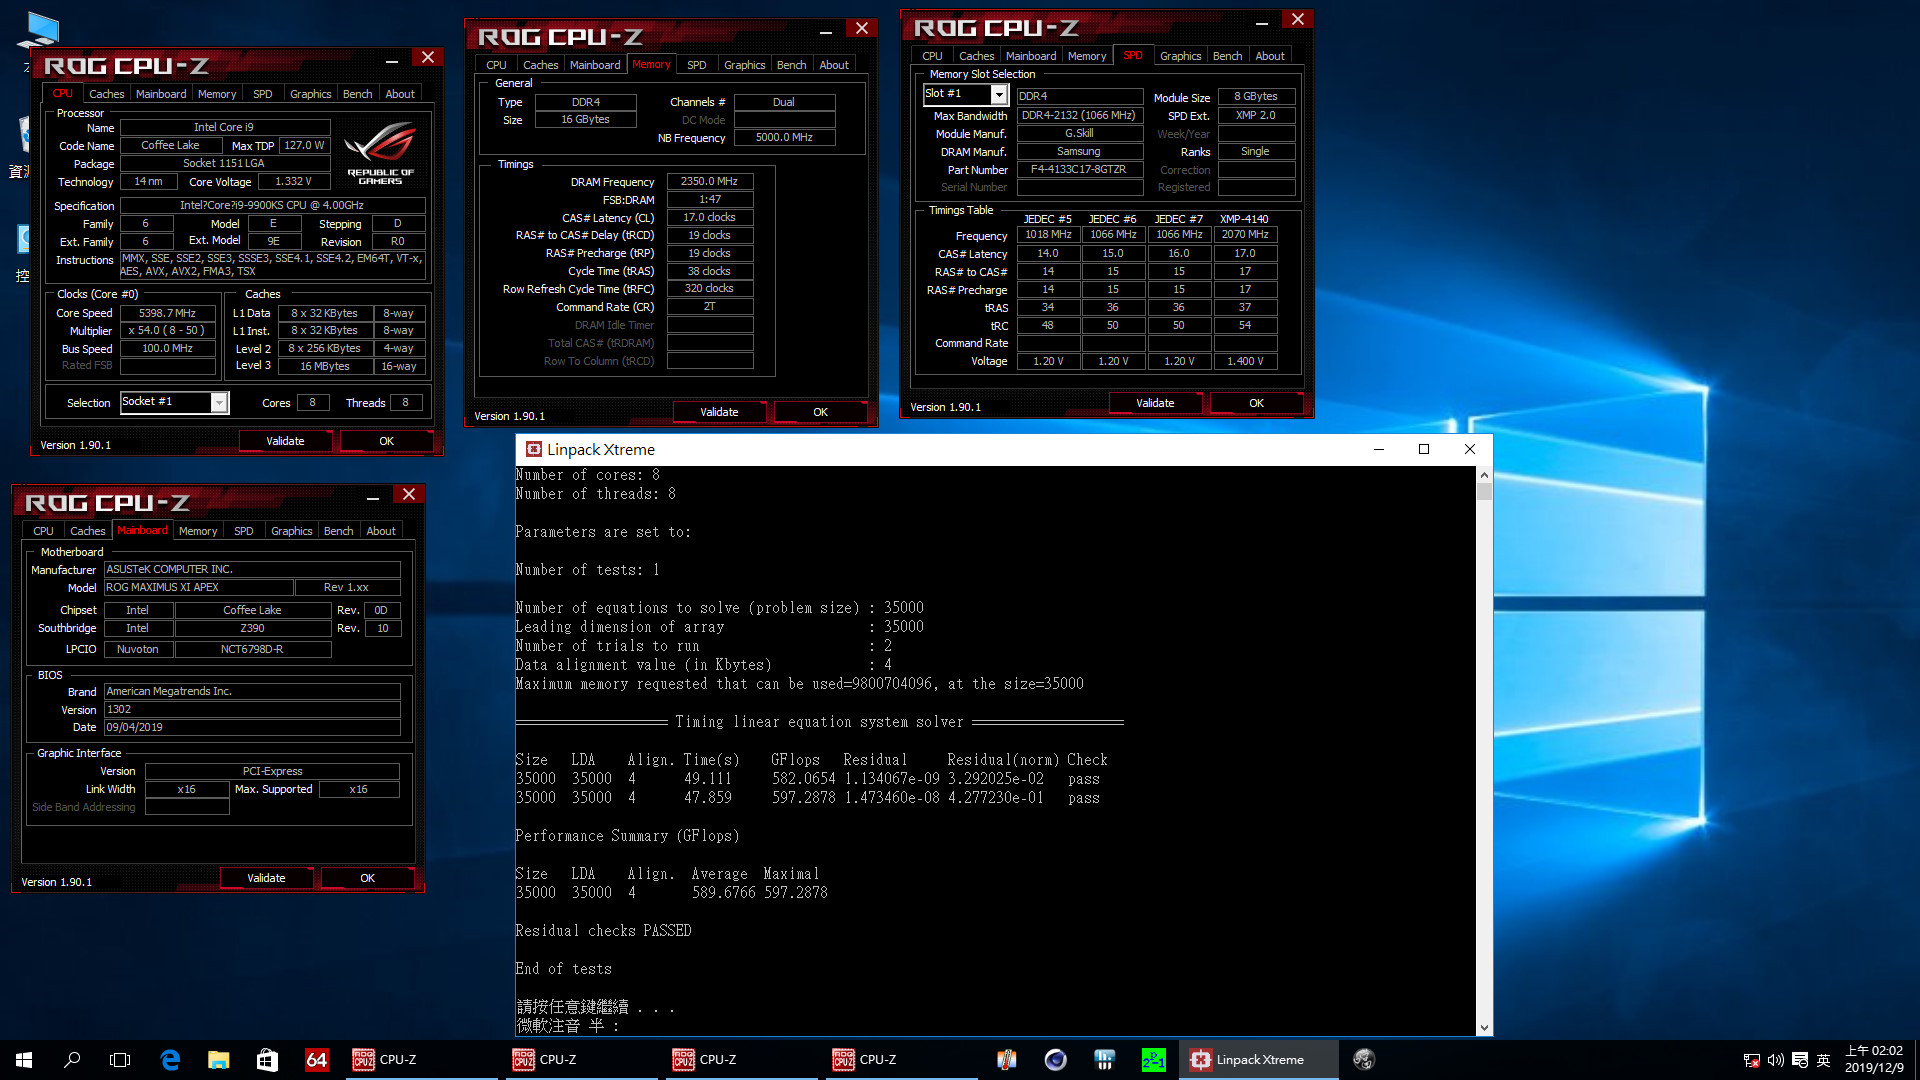Click the BIOS Date field 09/04/2019
This screenshot has height=1080, width=1920.
252,728
